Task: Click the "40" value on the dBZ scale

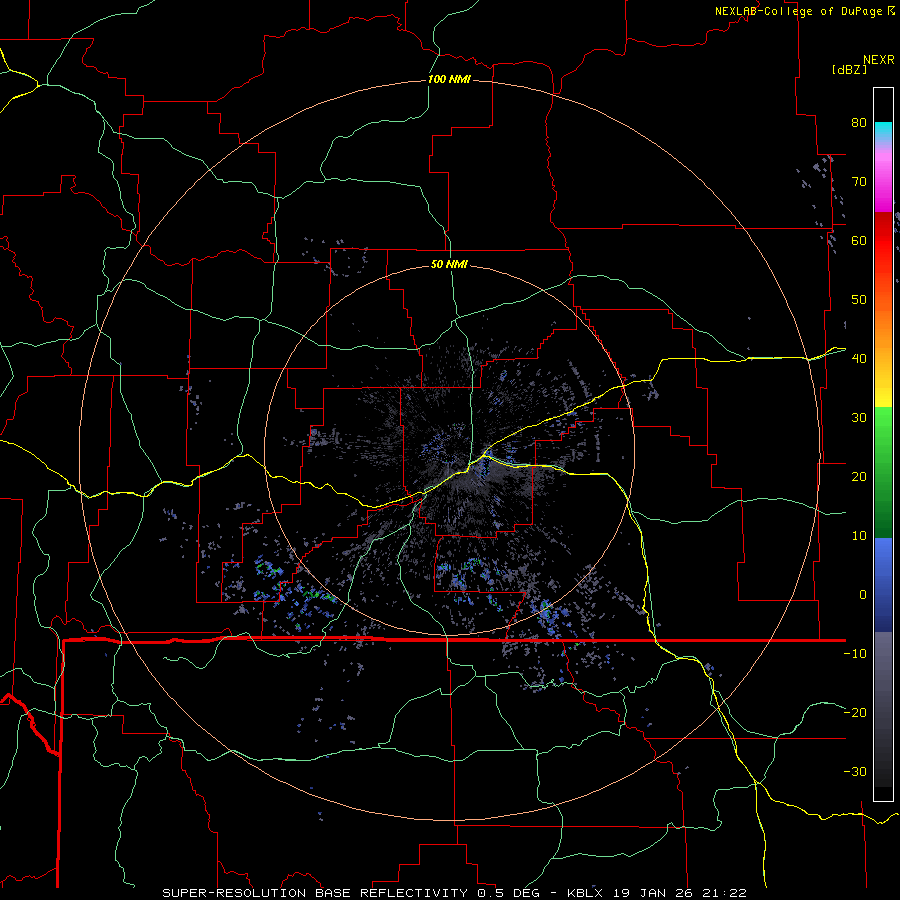Action: 859,358
